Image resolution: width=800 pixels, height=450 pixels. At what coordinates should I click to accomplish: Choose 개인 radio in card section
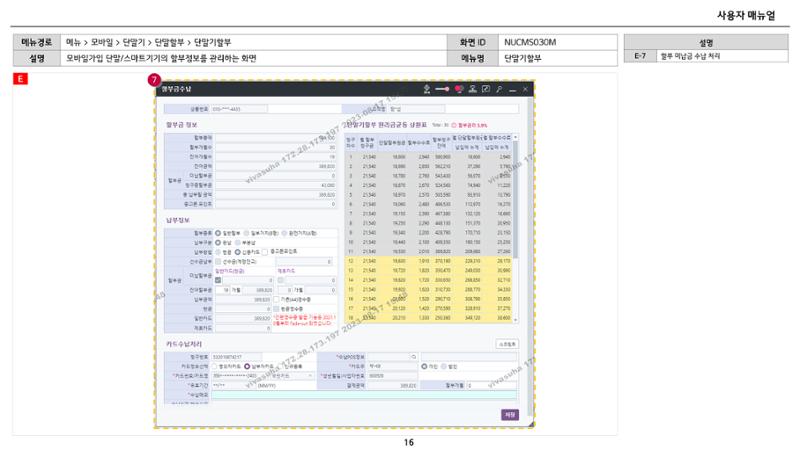tap(424, 366)
